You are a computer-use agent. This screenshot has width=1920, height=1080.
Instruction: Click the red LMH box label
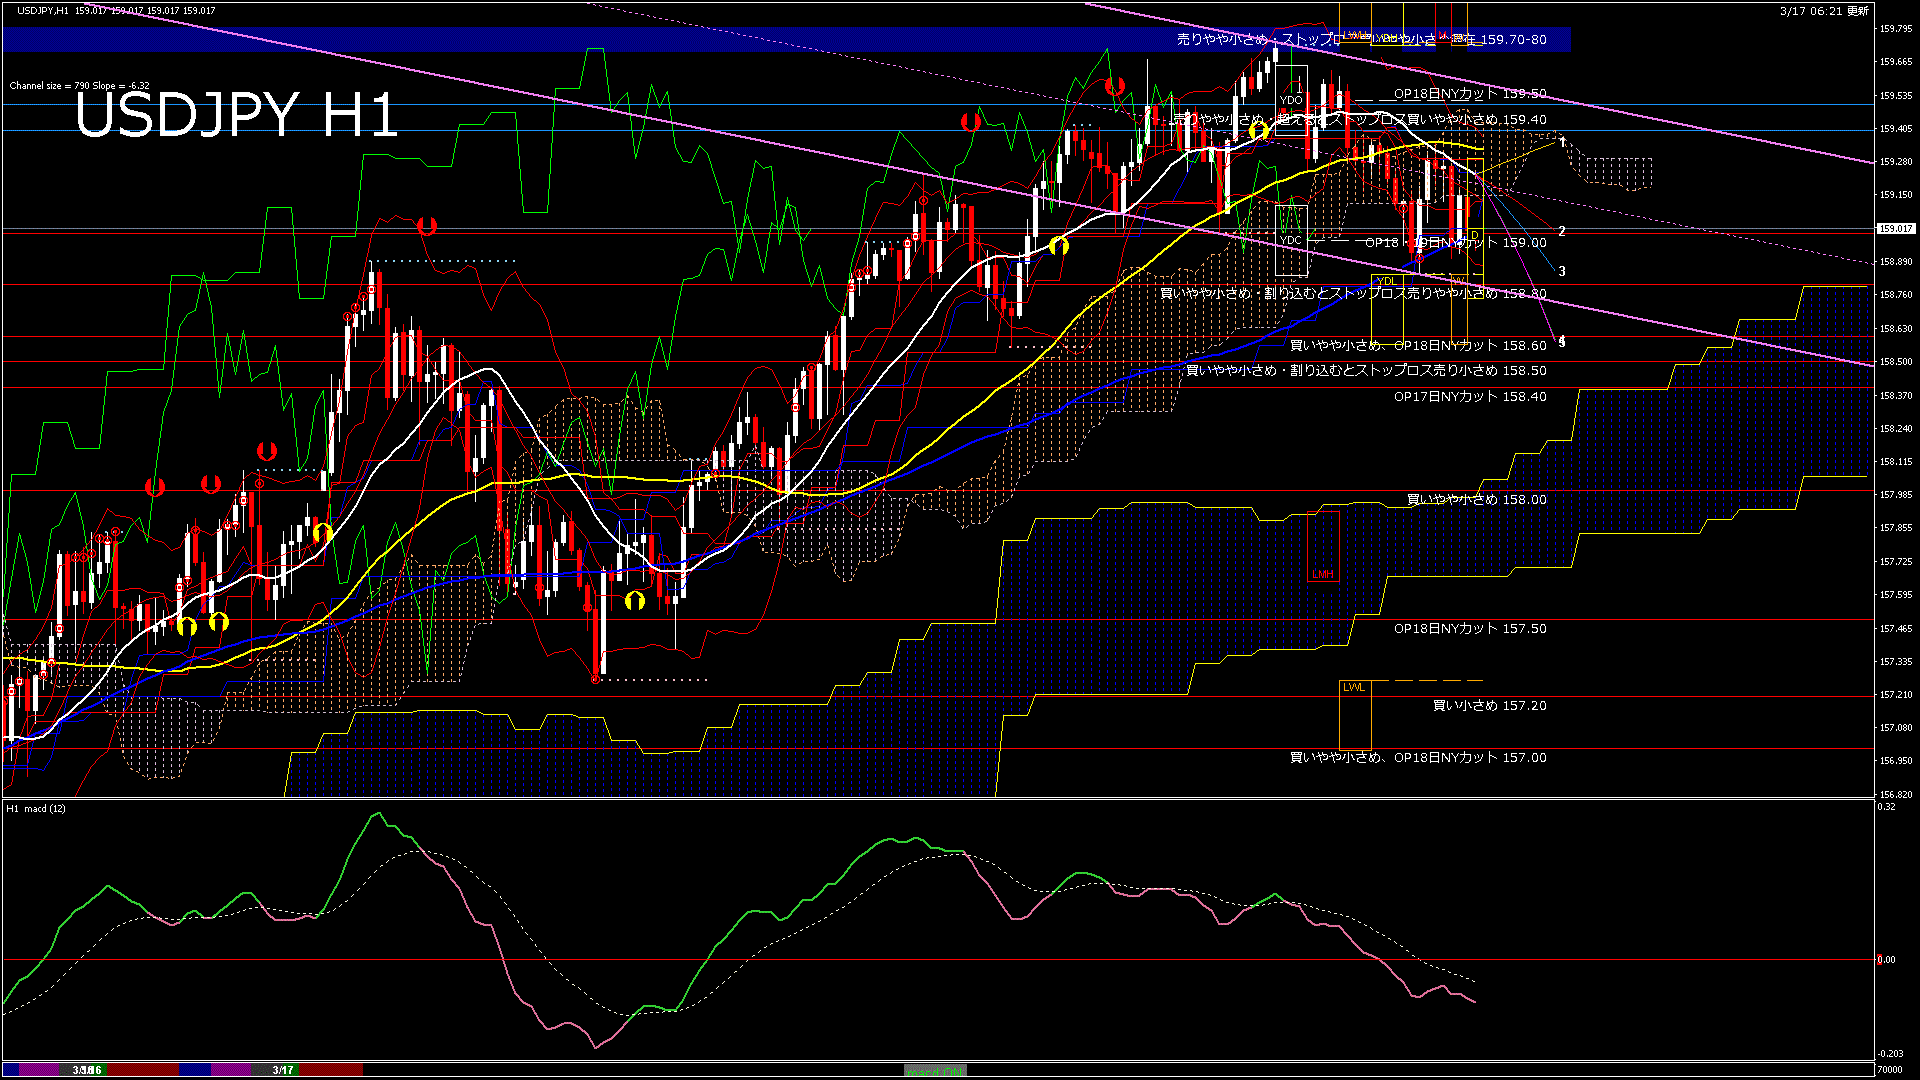click(1322, 574)
